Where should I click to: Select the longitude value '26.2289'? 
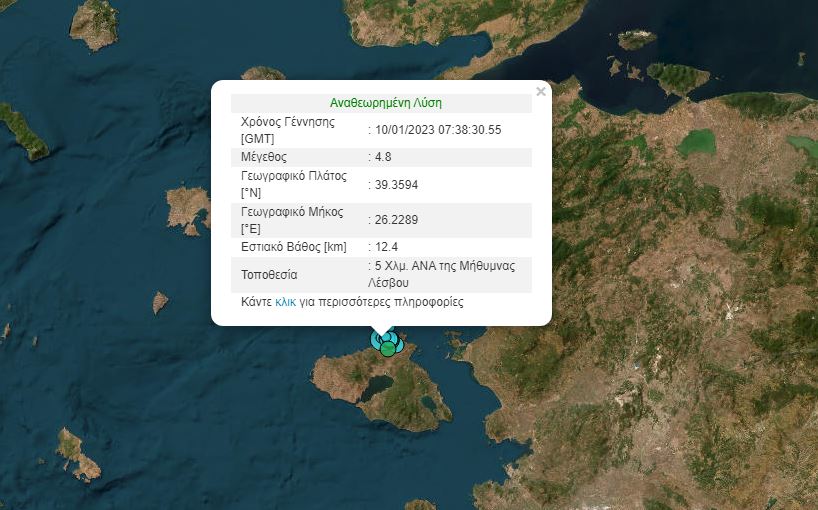pyautogui.click(x=396, y=220)
